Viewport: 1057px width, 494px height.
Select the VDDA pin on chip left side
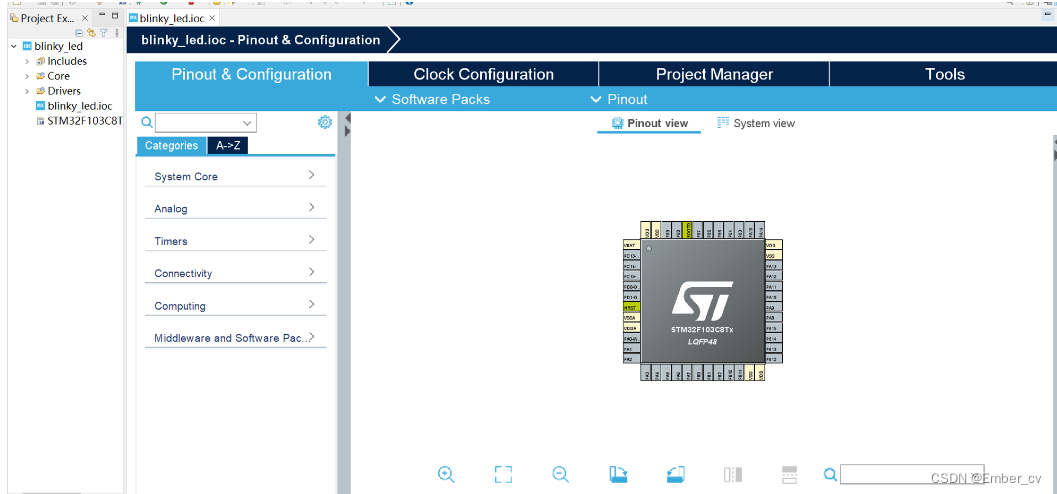pyautogui.click(x=632, y=328)
